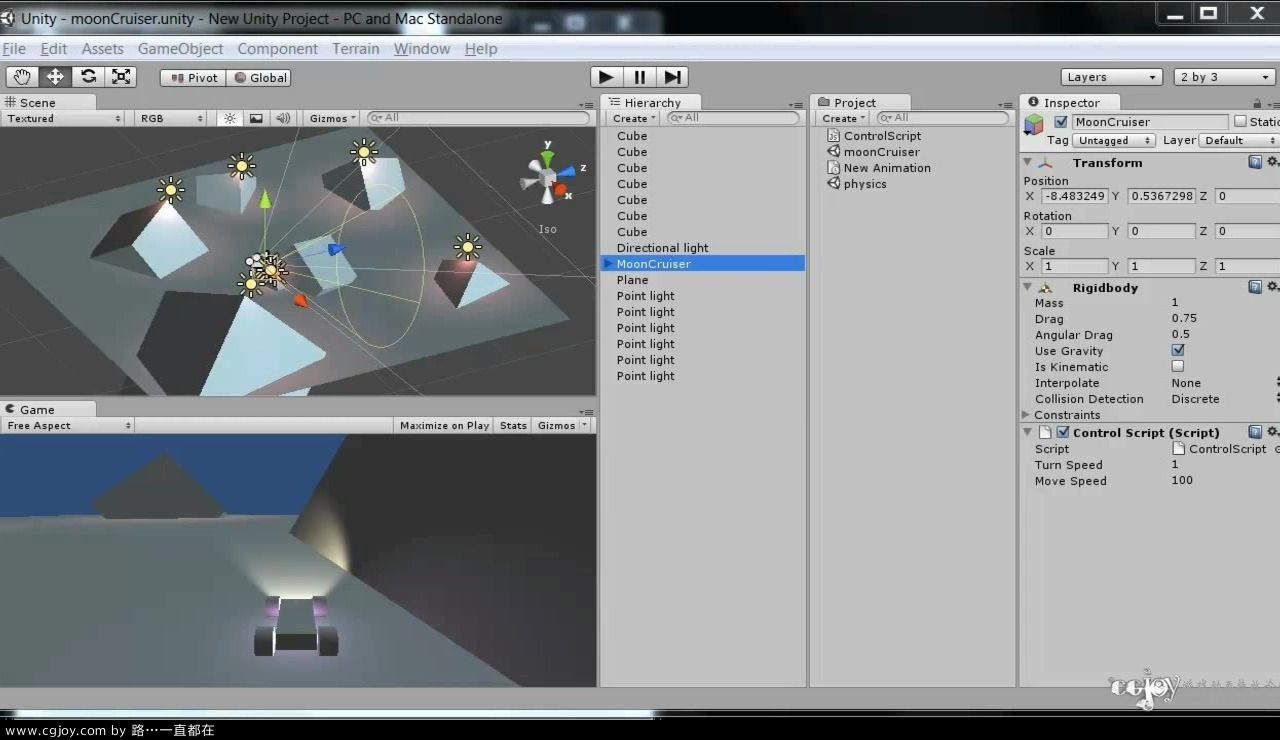Image resolution: width=1280 pixels, height=740 pixels.
Task: Open Control Script gear menu
Action: pyautogui.click(x=1272, y=432)
